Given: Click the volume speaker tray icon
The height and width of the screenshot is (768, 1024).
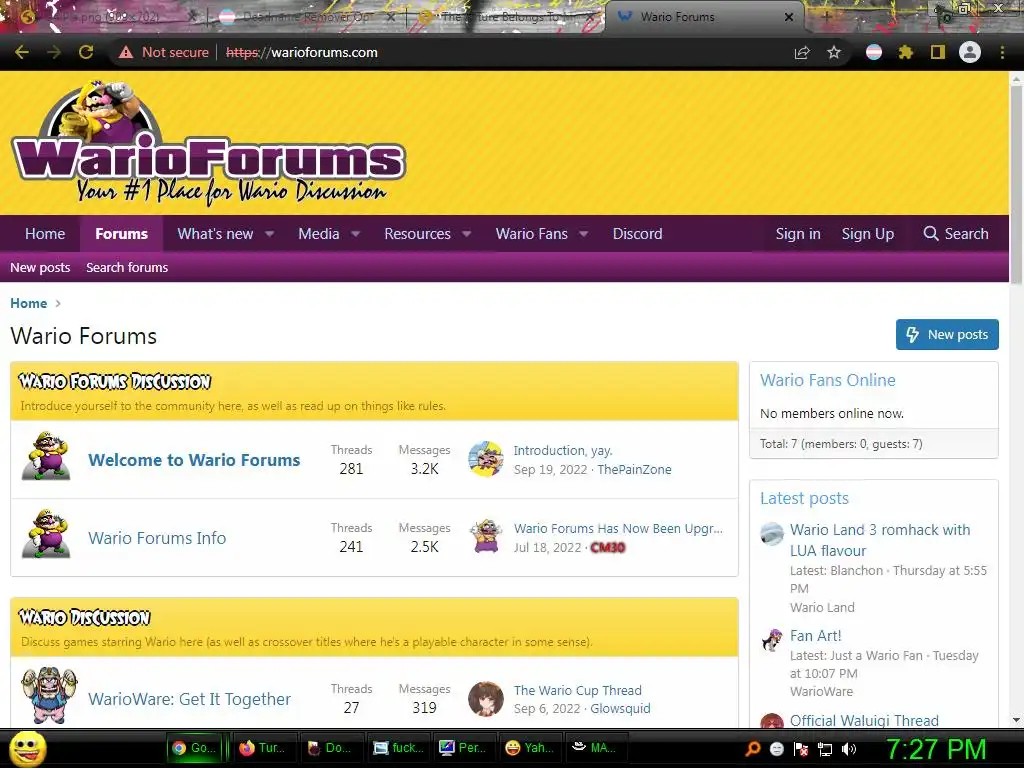Looking at the screenshot, I should point(849,749).
